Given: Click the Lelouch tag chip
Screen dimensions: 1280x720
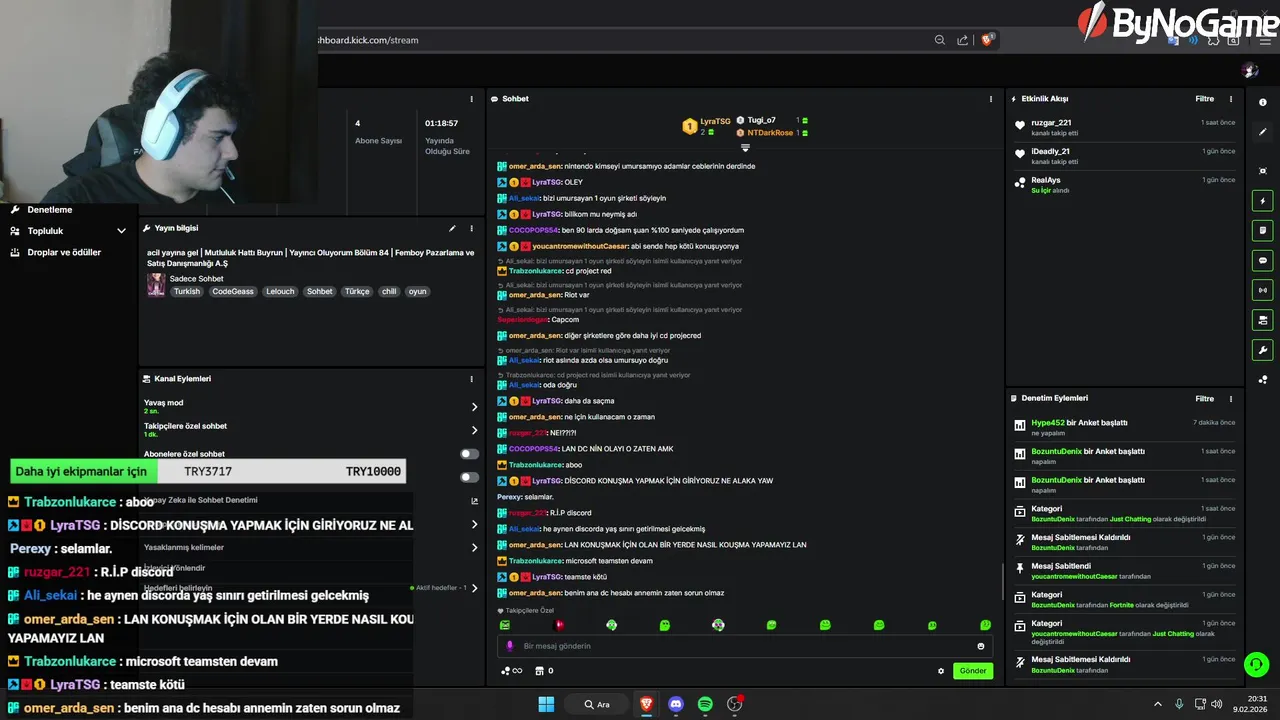Looking at the screenshot, I should coord(280,292).
